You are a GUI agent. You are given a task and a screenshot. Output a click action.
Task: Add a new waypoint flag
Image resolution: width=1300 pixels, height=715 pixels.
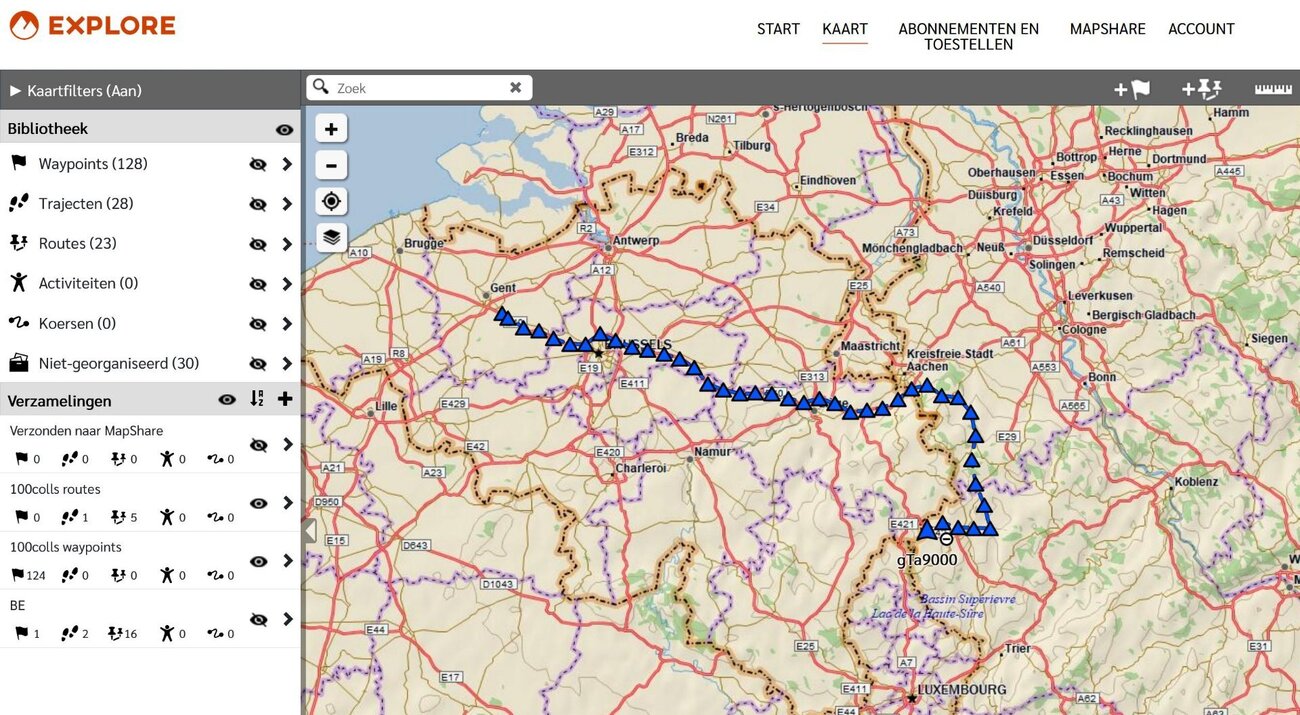coord(1132,89)
